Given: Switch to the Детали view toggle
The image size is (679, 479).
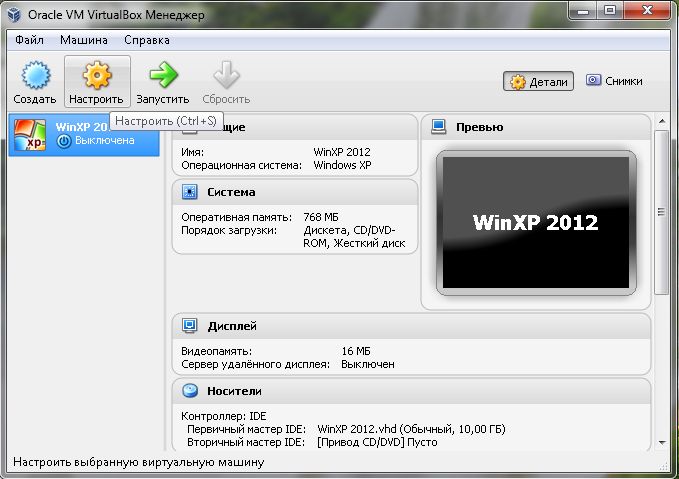Looking at the screenshot, I should pos(539,82).
